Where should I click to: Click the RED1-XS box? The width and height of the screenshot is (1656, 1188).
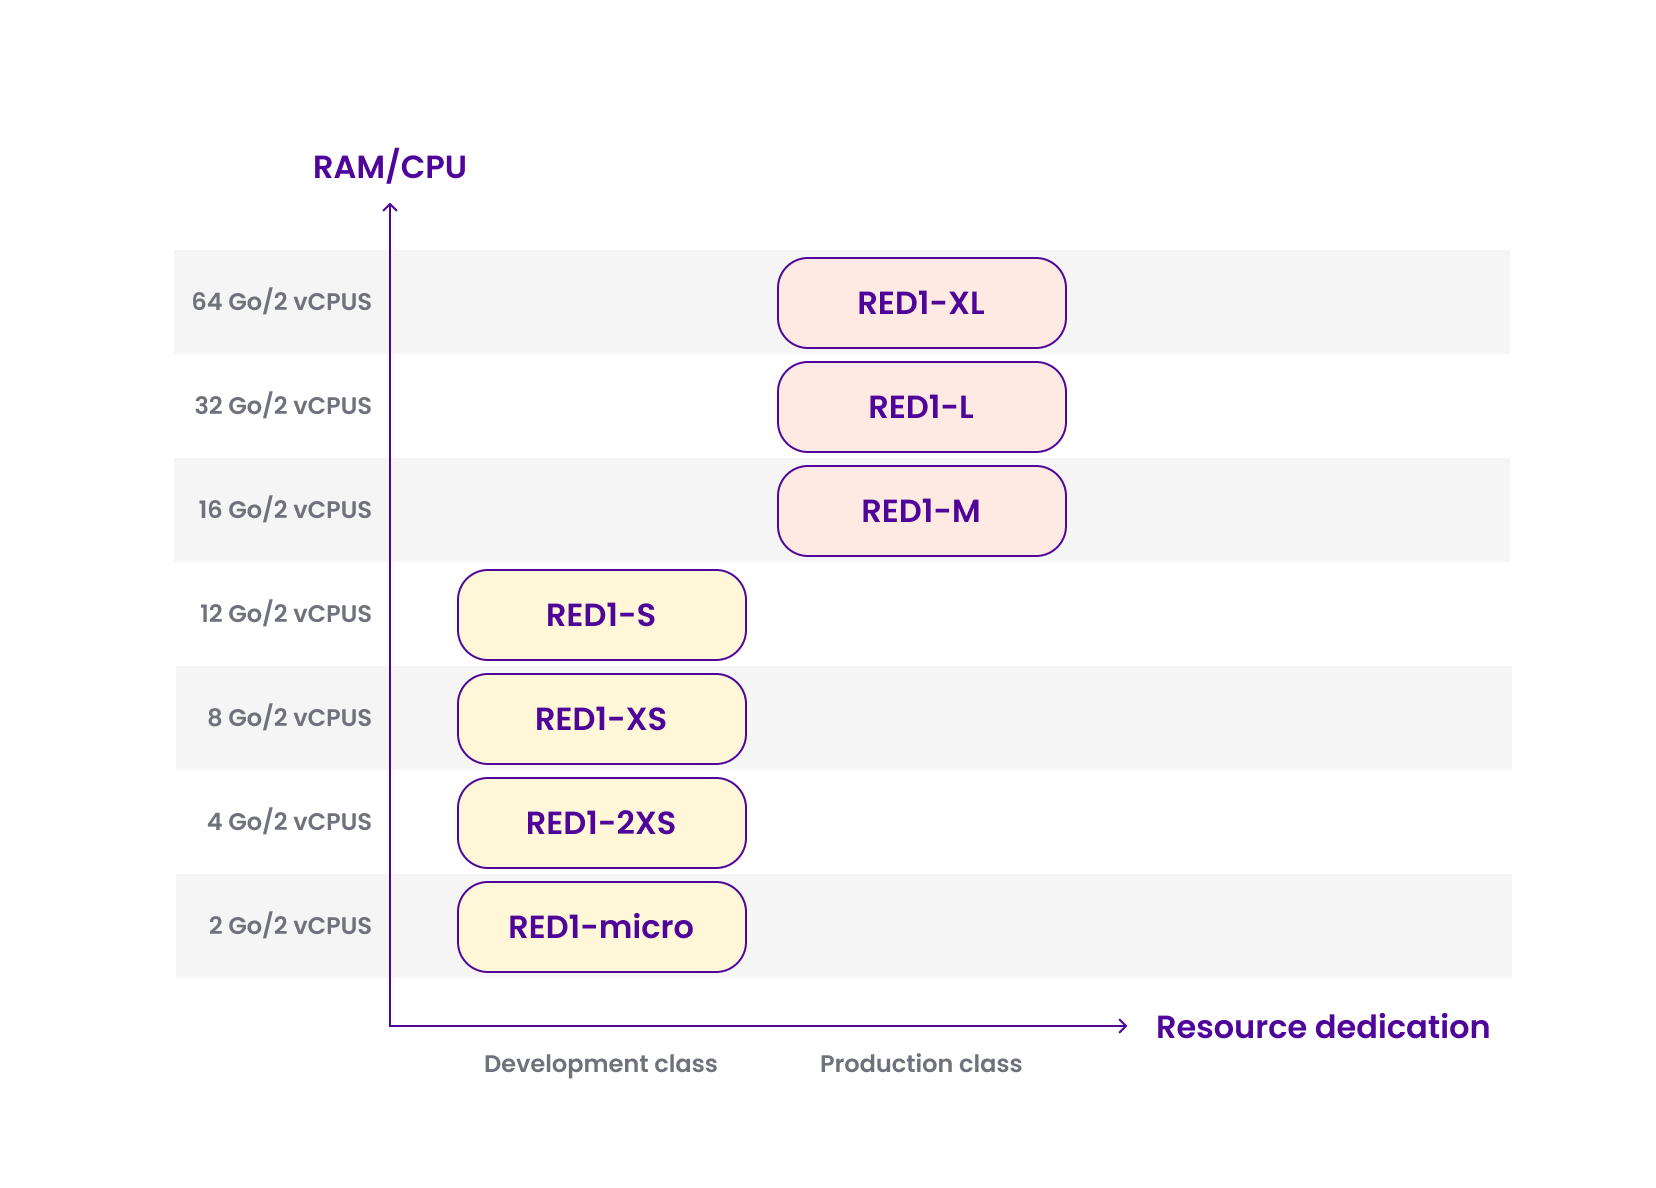tap(601, 719)
